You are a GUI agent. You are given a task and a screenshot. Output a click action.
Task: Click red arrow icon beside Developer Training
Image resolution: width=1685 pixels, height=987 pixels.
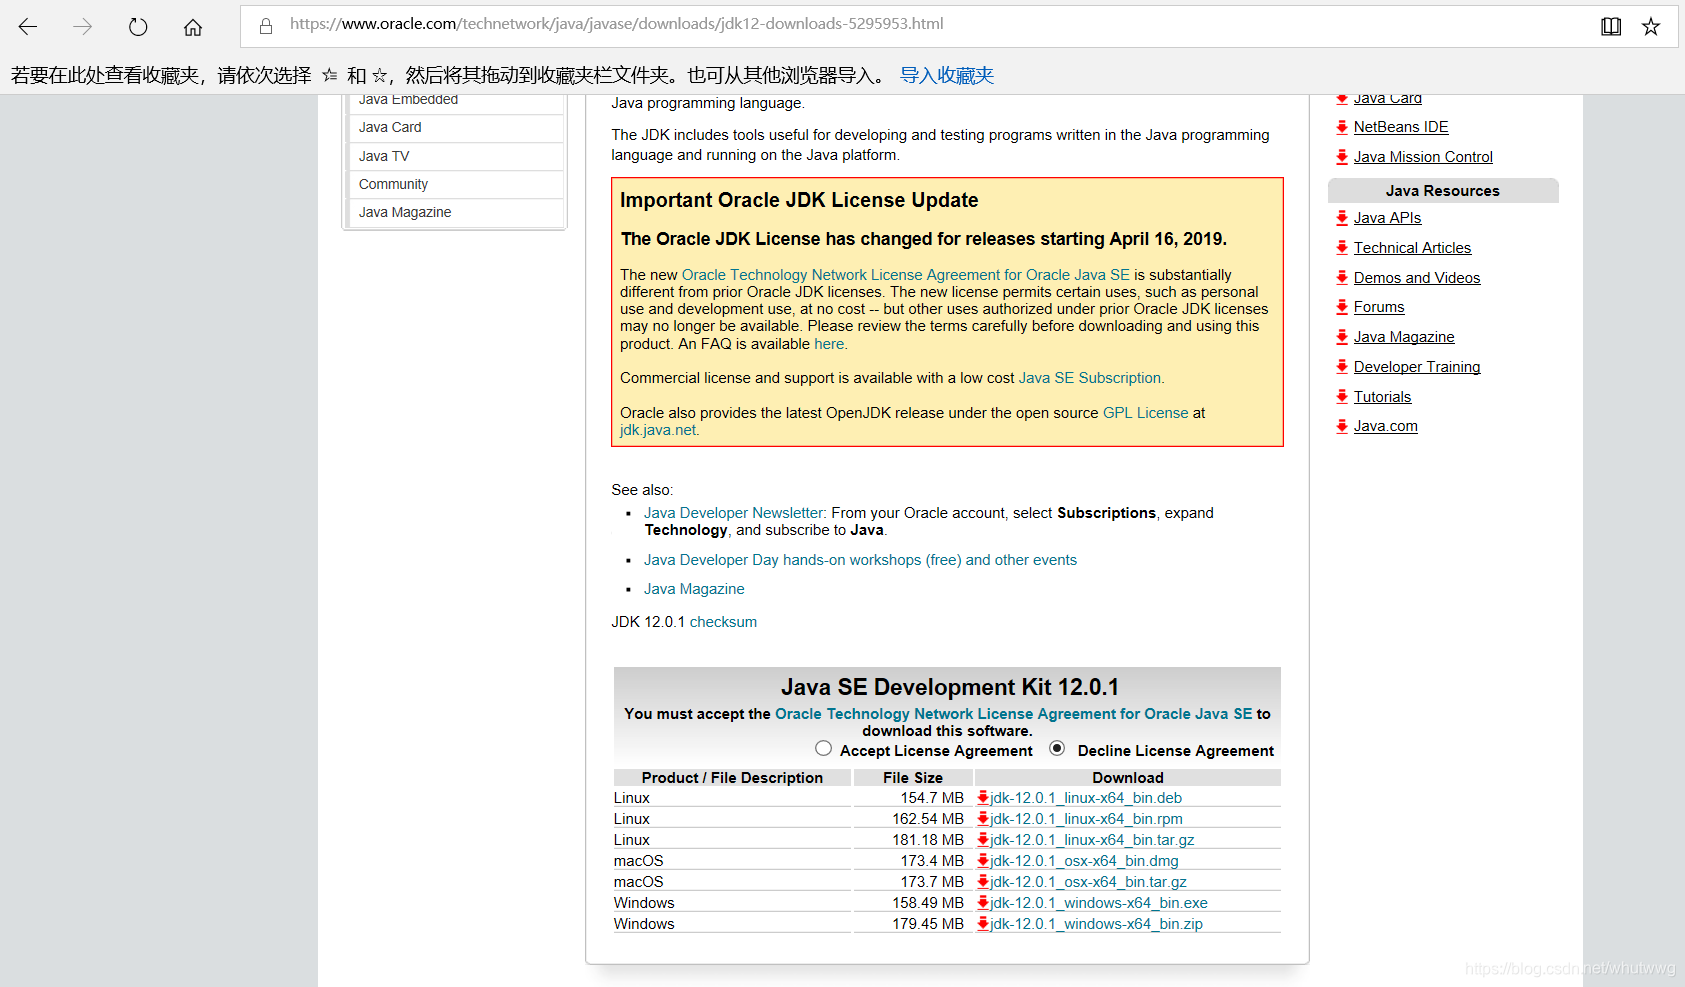(x=1342, y=367)
